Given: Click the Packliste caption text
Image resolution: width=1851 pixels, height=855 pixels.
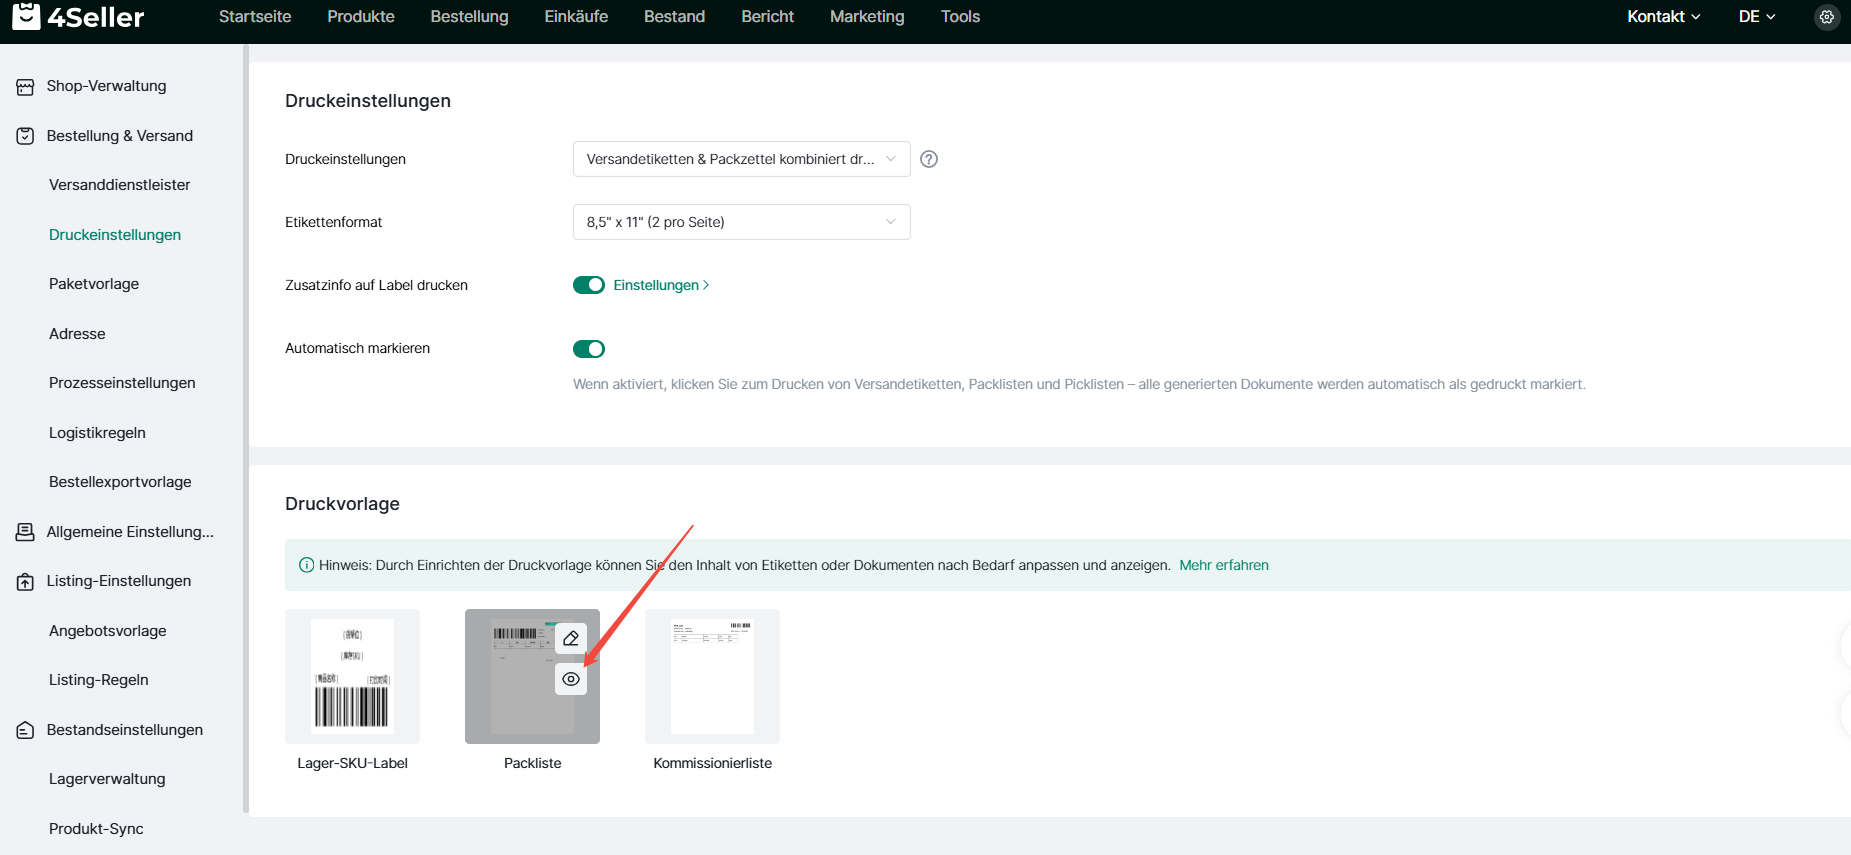Looking at the screenshot, I should [x=532, y=763].
